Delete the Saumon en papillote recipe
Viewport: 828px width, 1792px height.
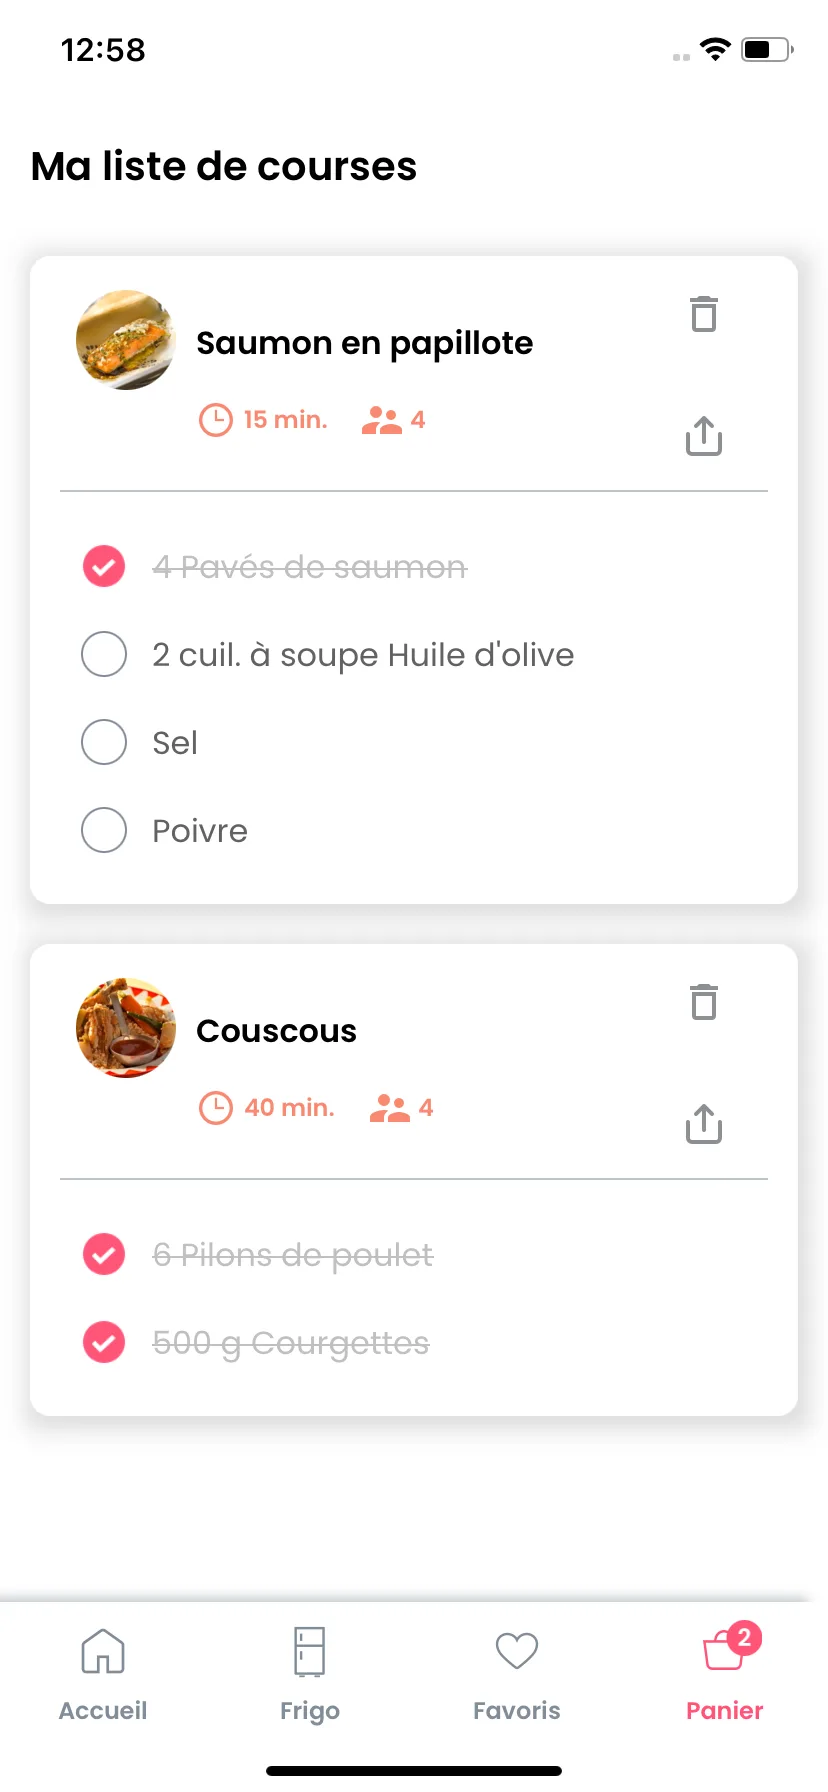pos(704,314)
